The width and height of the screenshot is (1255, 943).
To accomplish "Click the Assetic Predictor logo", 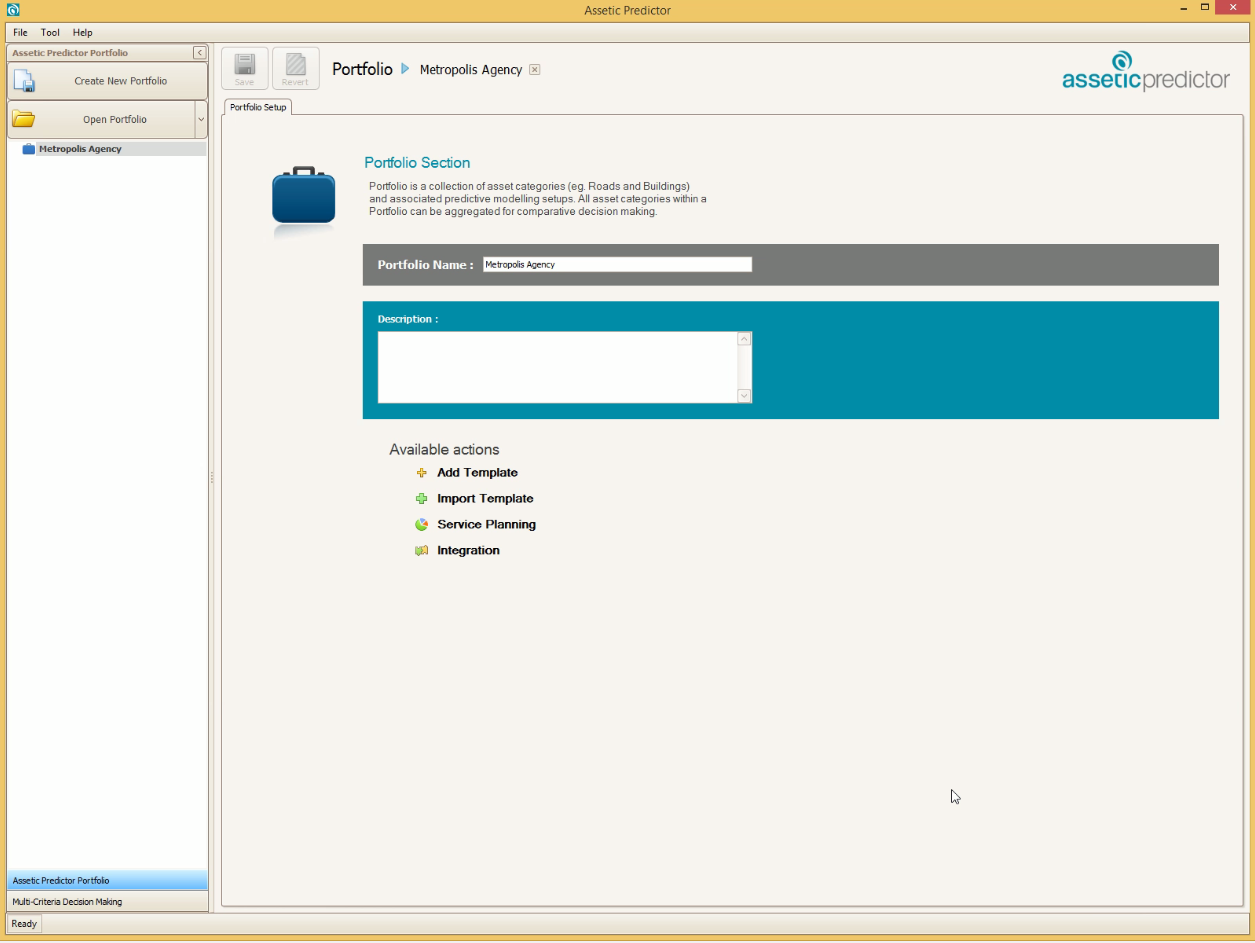I will 1145,71.
